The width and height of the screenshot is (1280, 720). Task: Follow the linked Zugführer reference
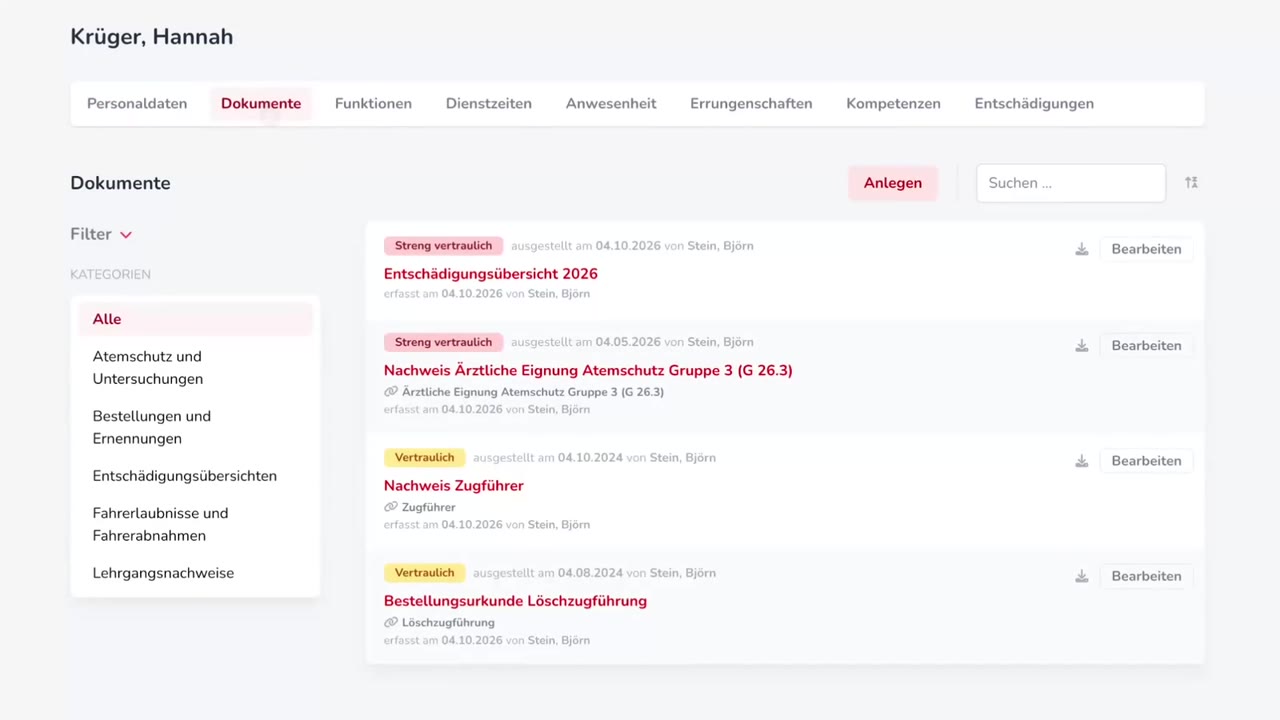click(428, 507)
